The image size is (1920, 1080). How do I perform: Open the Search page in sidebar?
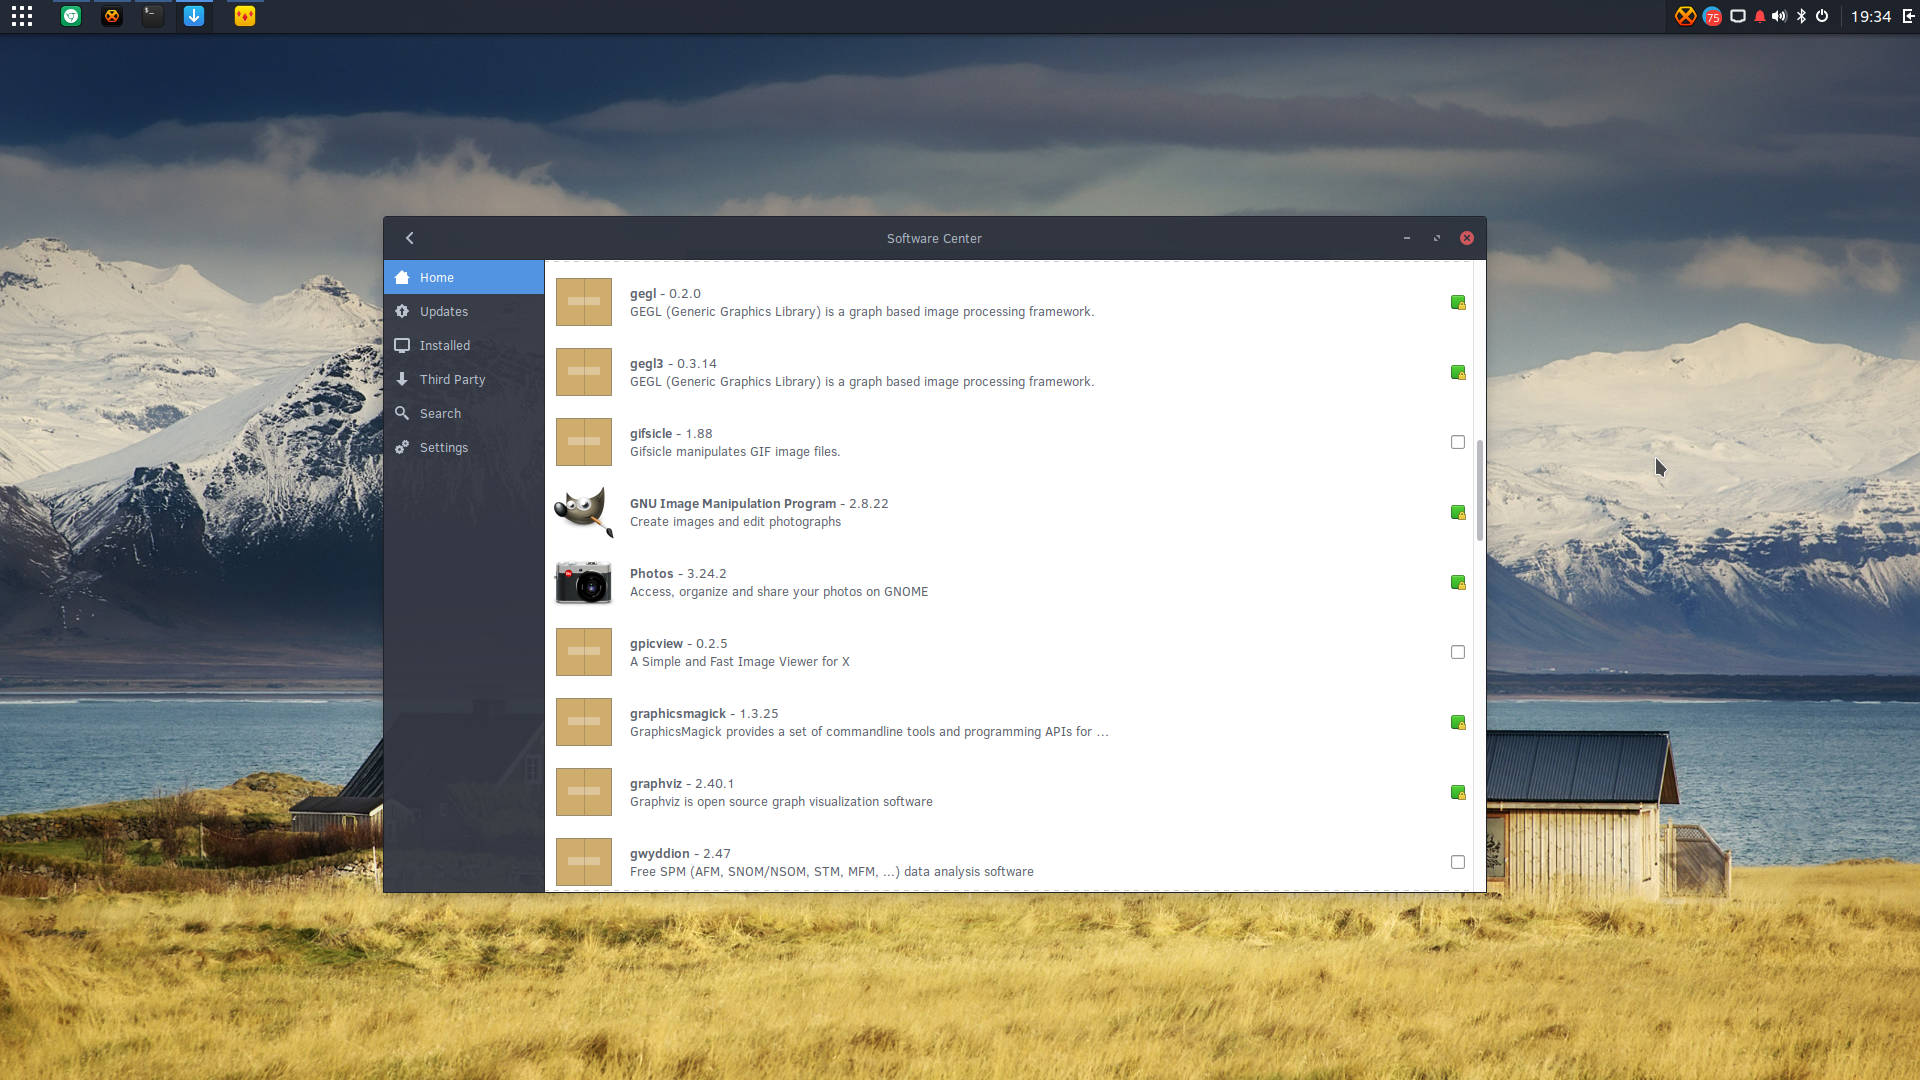click(x=464, y=414)
